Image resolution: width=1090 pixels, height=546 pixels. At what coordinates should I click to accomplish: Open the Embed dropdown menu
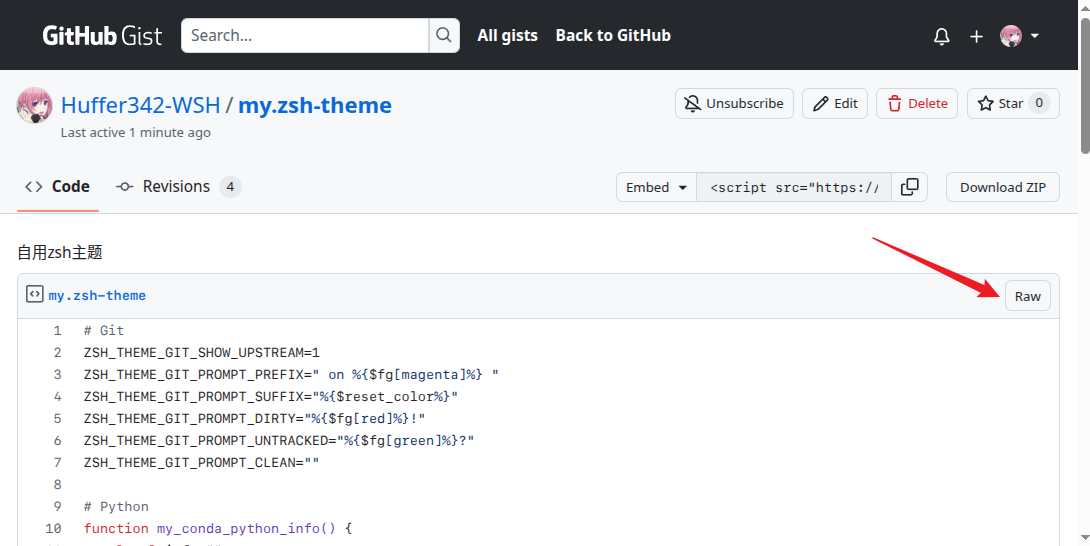point(656,187)
